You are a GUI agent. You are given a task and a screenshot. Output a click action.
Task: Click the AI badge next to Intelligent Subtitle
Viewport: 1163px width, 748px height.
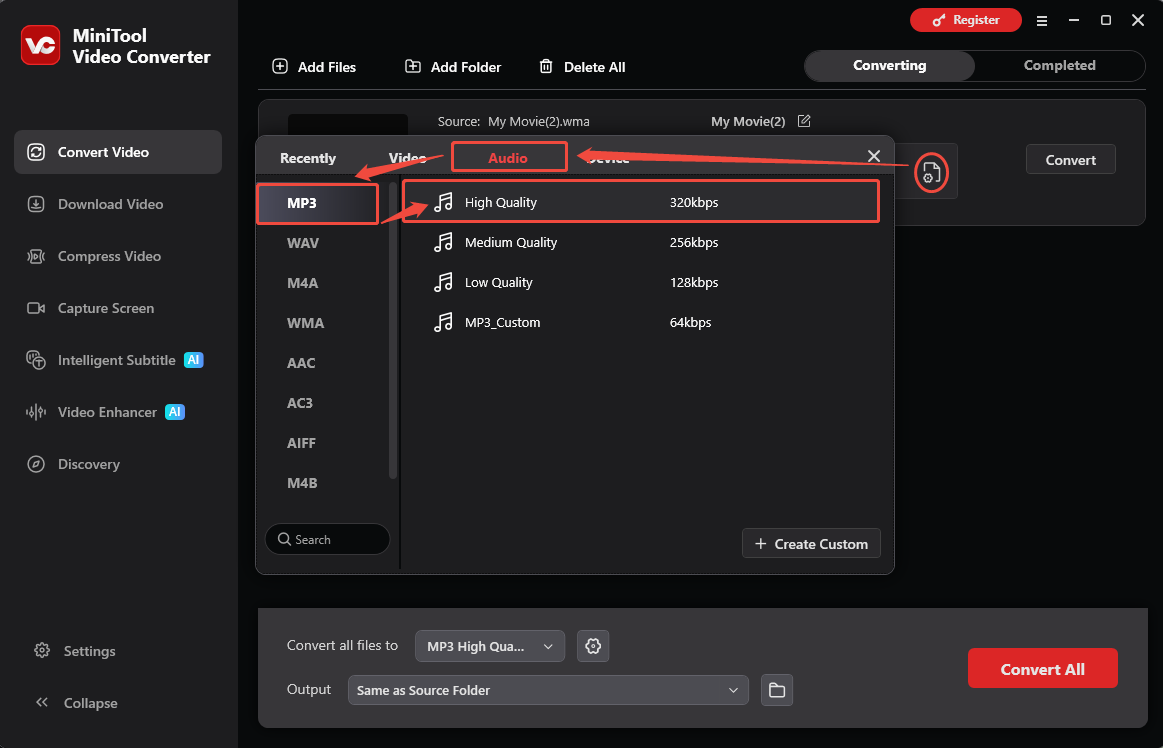(194, 360)
